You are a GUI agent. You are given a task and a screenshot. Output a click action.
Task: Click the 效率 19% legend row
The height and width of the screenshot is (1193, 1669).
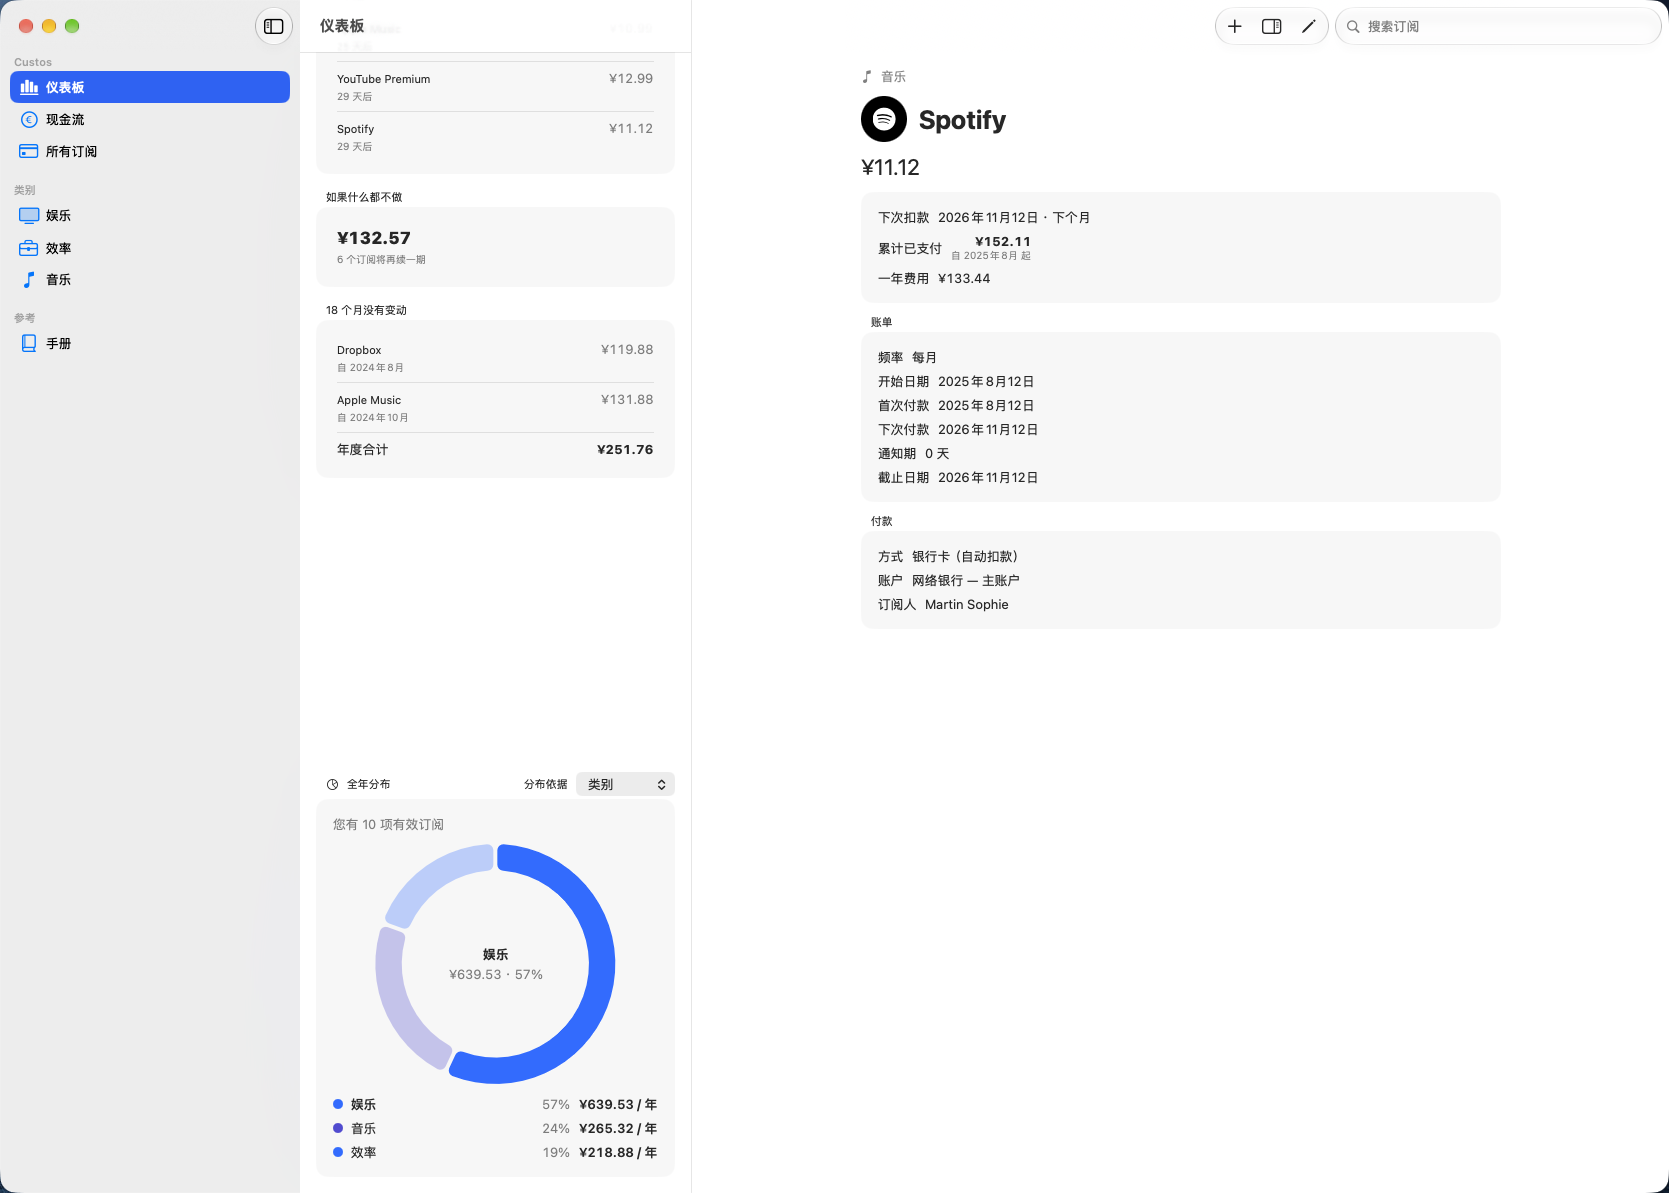(495, 1152)
